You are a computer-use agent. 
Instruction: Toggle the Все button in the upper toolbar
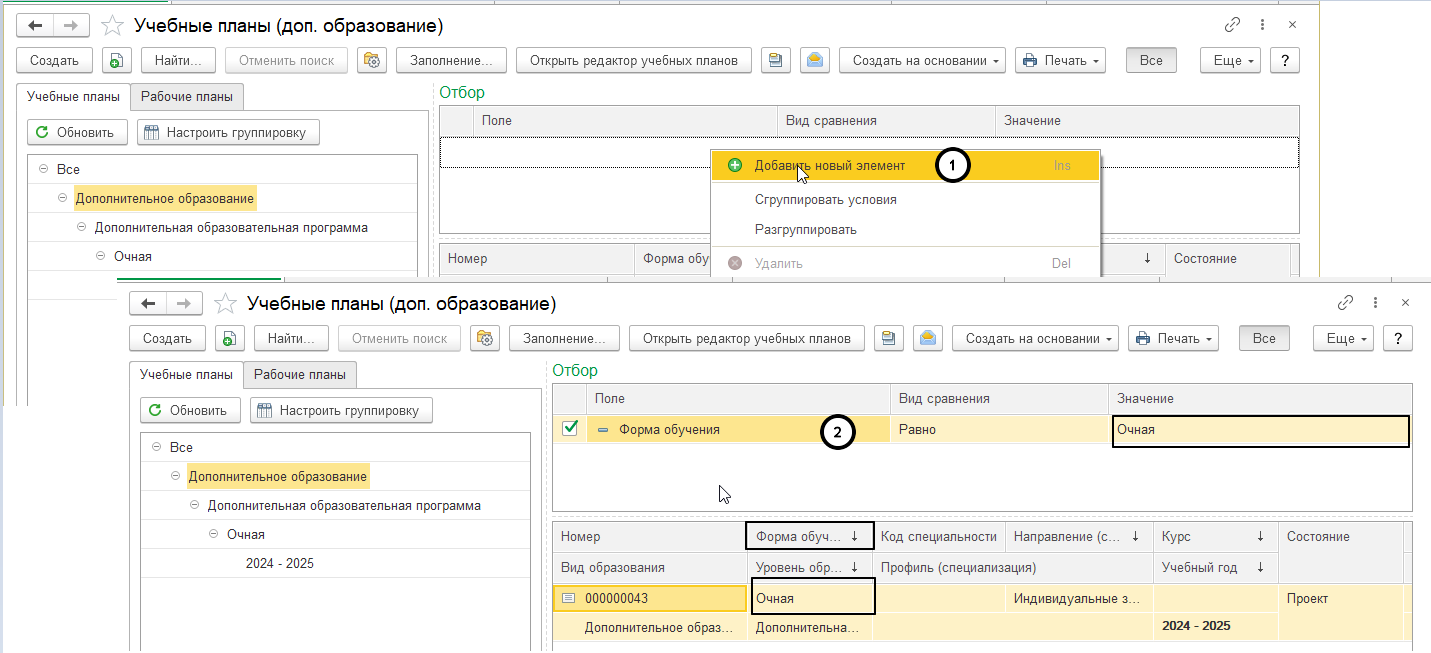1151,60
